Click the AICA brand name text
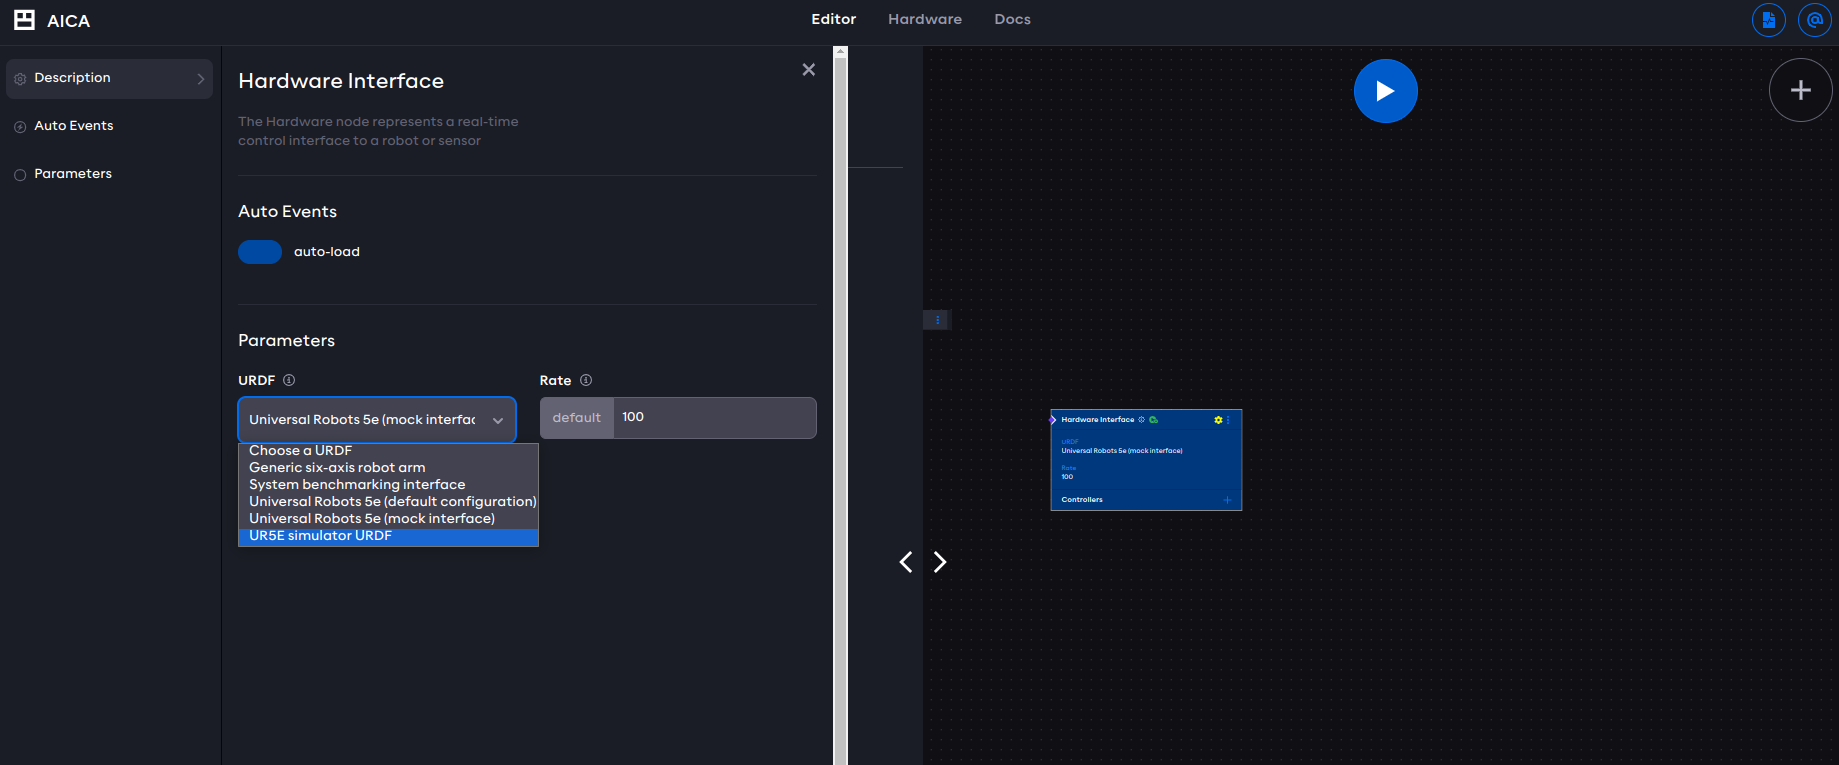Image resolution: width=1839 pixels, height=765 pixels. pos(69,21)
